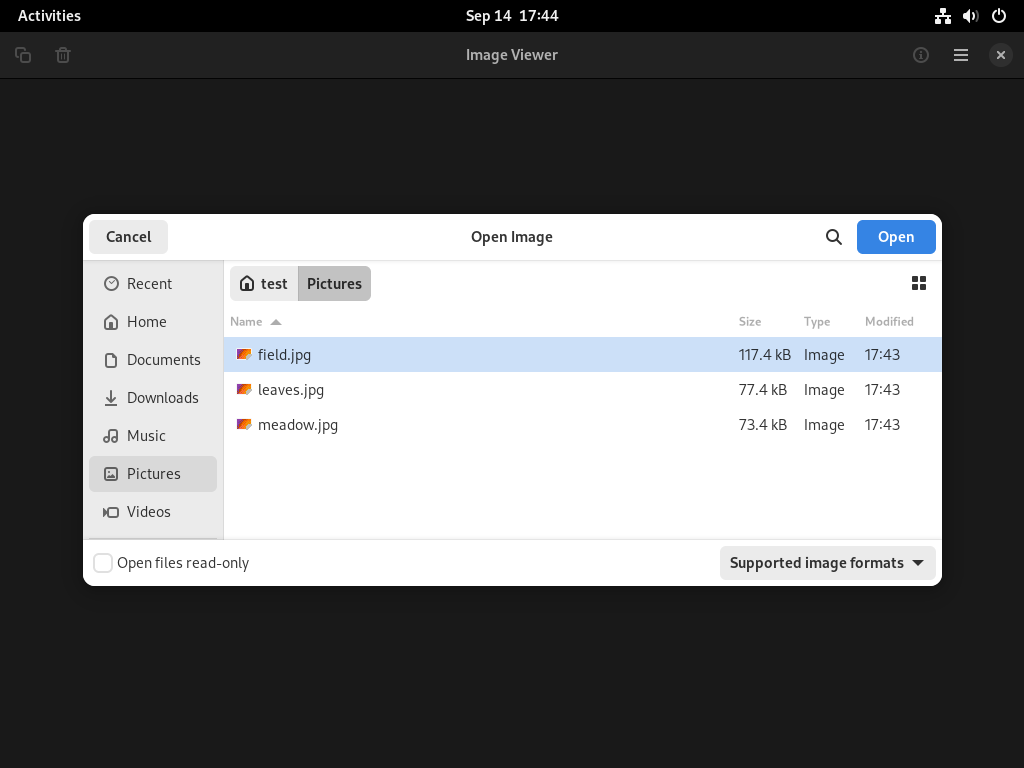The image size is (1024, 768).
Task: Sort by the Name column header
Action: 246,321
